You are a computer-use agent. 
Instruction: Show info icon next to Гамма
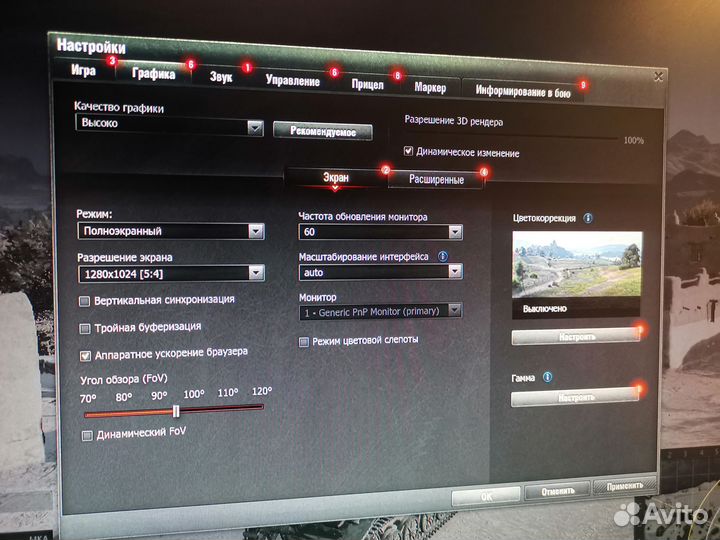[547, 377]
